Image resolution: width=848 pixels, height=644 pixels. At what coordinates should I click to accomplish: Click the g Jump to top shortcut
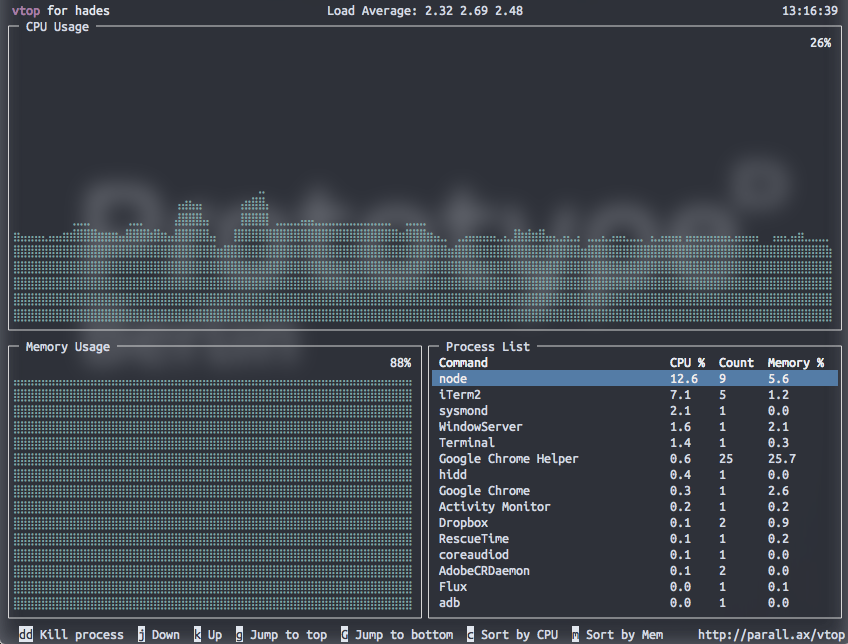(x=281, y=635)
